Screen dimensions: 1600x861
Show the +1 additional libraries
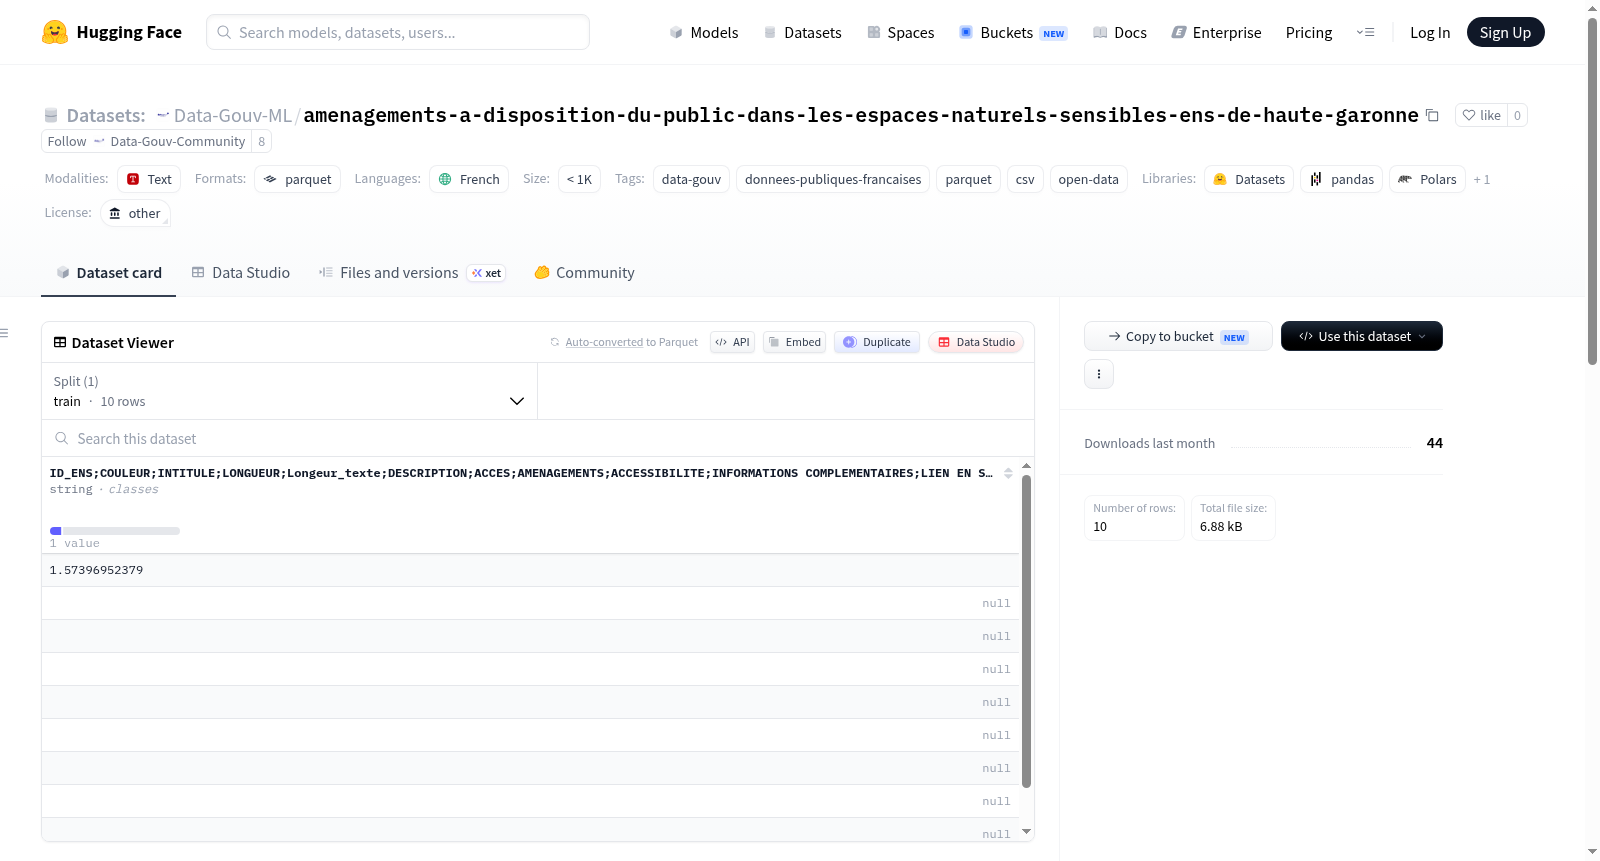pyautogui.click(x=1482, y=179)
